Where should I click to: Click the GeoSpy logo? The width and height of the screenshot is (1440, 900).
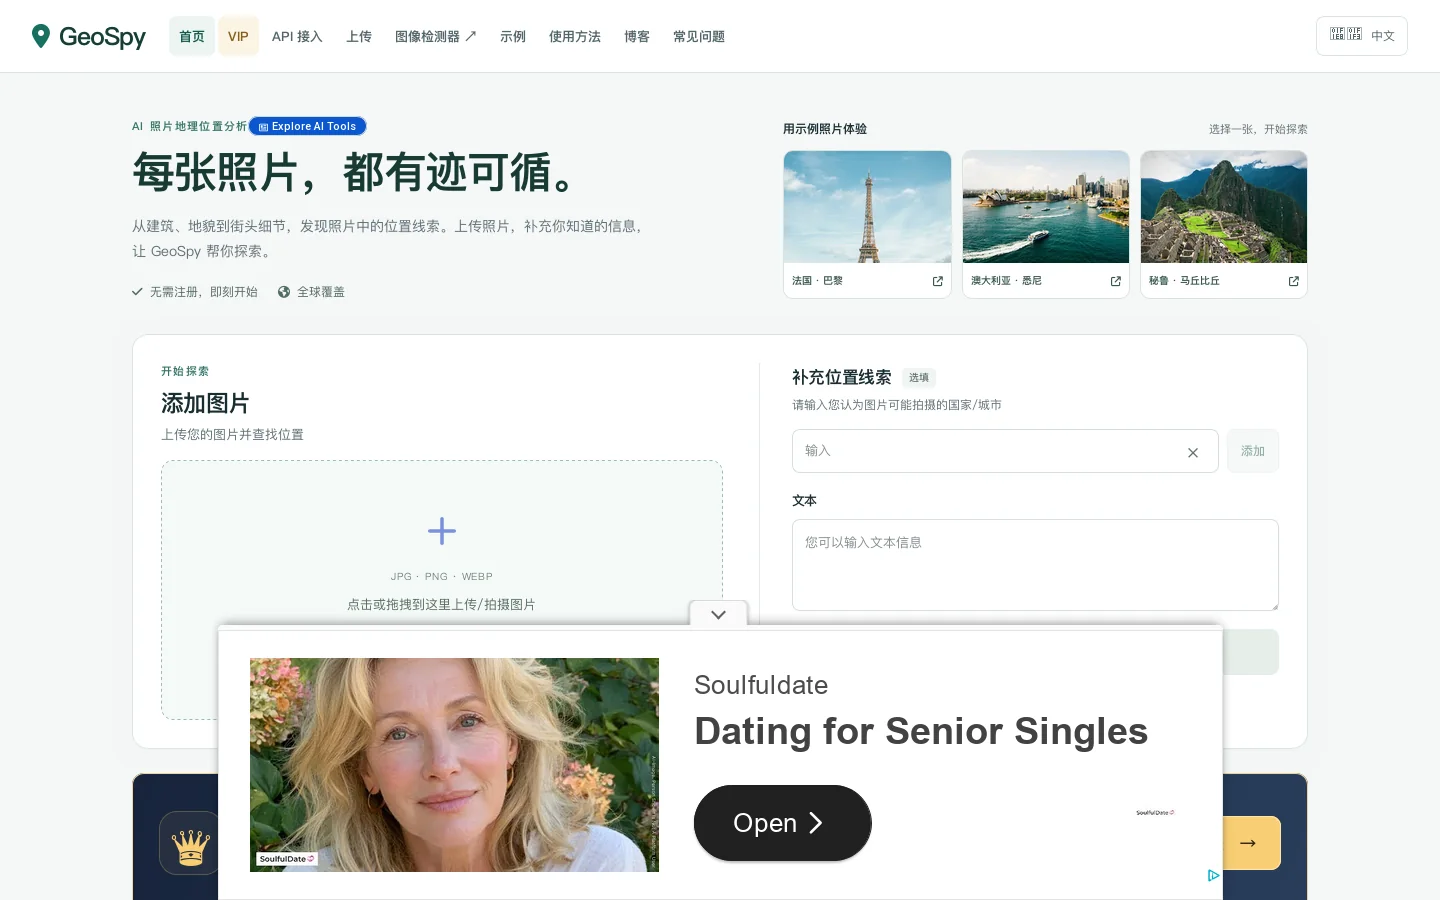[88, 37]
